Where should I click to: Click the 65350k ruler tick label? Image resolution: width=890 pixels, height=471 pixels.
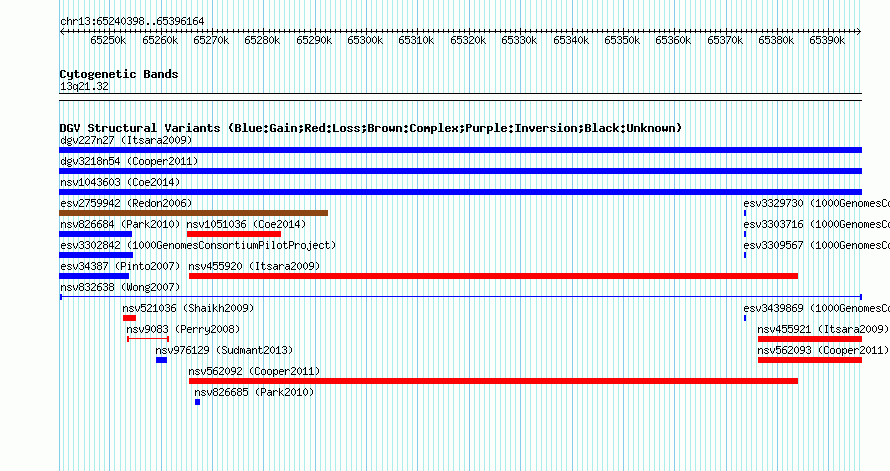pos(622,40)
